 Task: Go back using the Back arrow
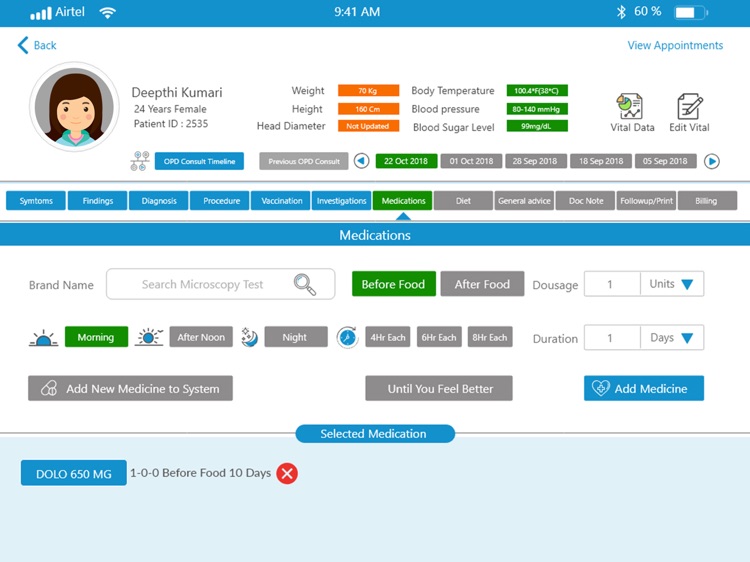(23, 45)
